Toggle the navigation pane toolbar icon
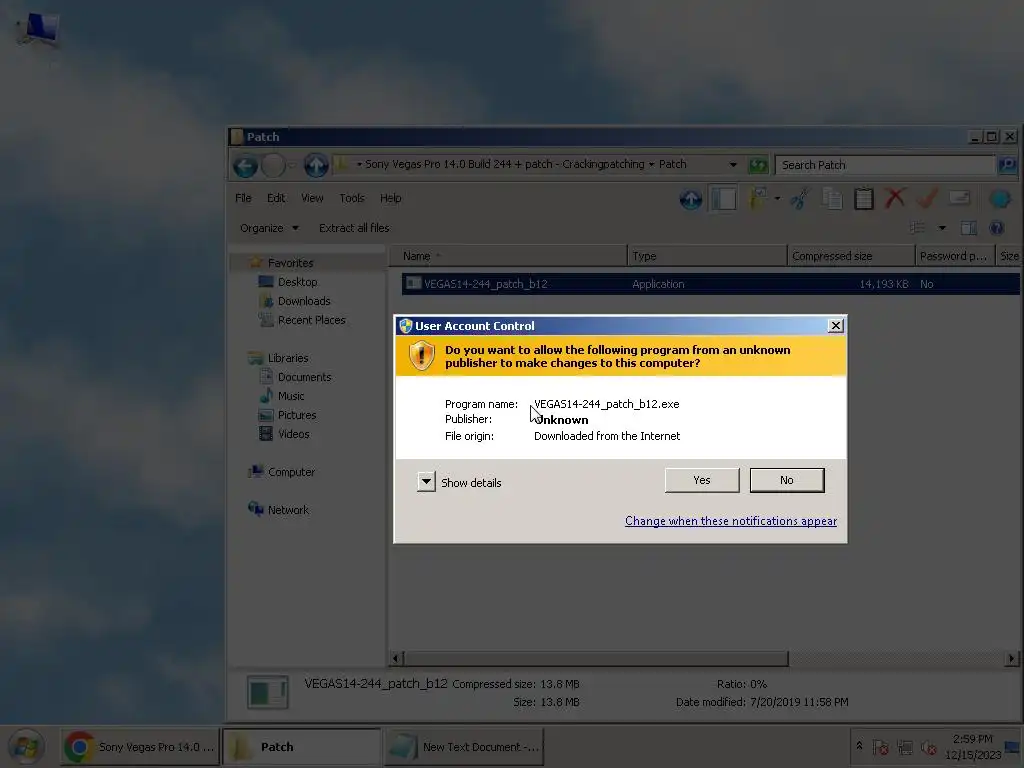 tap(724, 199)
